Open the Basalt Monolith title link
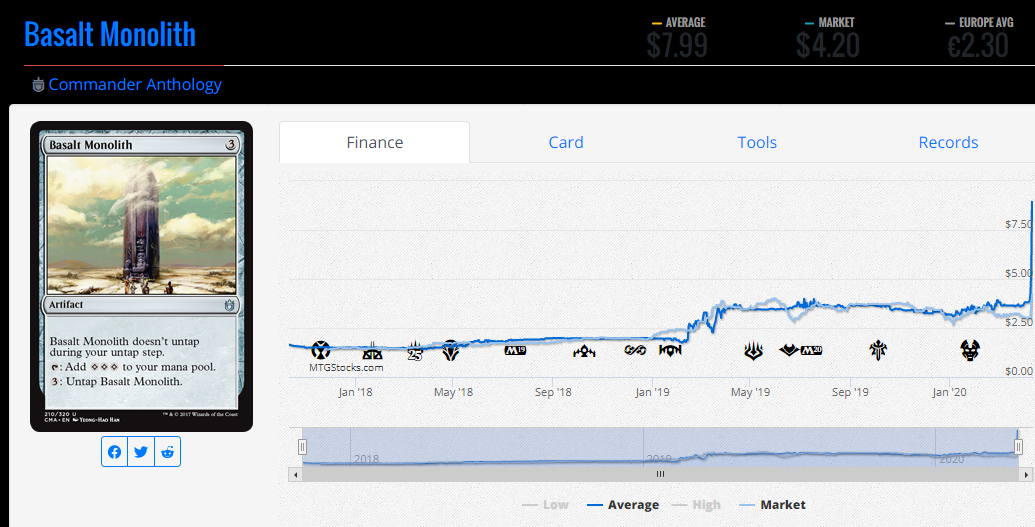The height and width of the screenshot is (527, 1035). (110, 34)
